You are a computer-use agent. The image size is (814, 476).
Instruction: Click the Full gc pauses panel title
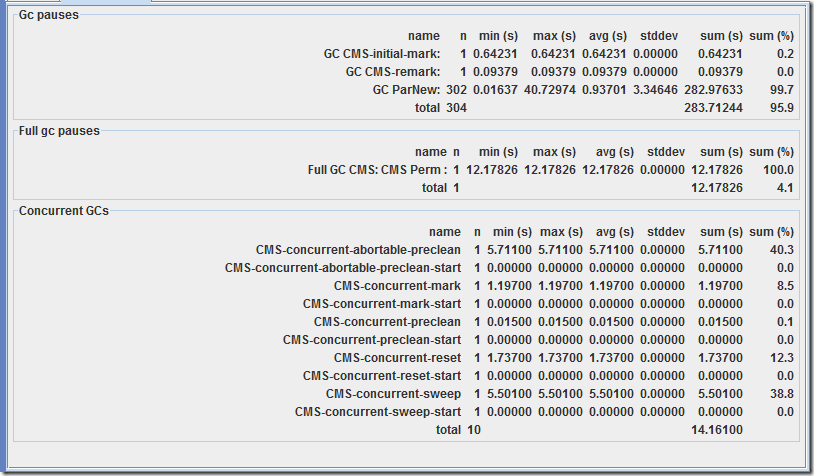59,130
